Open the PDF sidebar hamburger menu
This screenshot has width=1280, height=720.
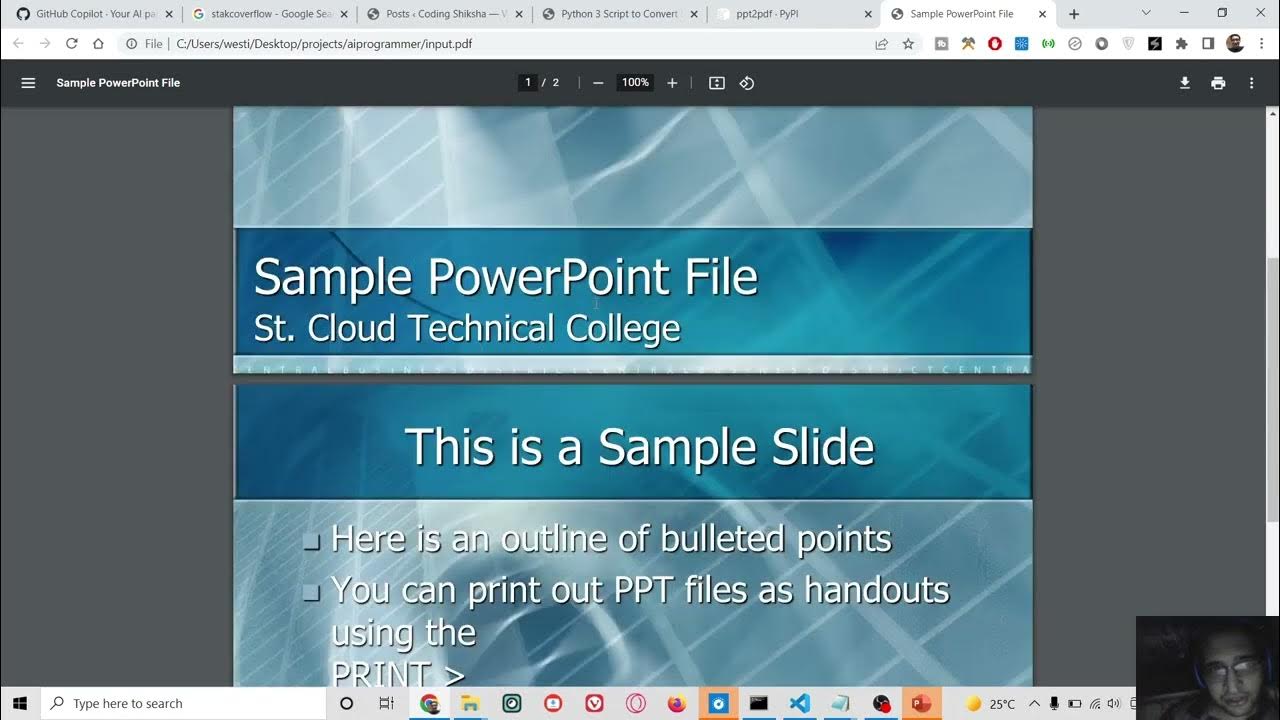tap(28, 83)
